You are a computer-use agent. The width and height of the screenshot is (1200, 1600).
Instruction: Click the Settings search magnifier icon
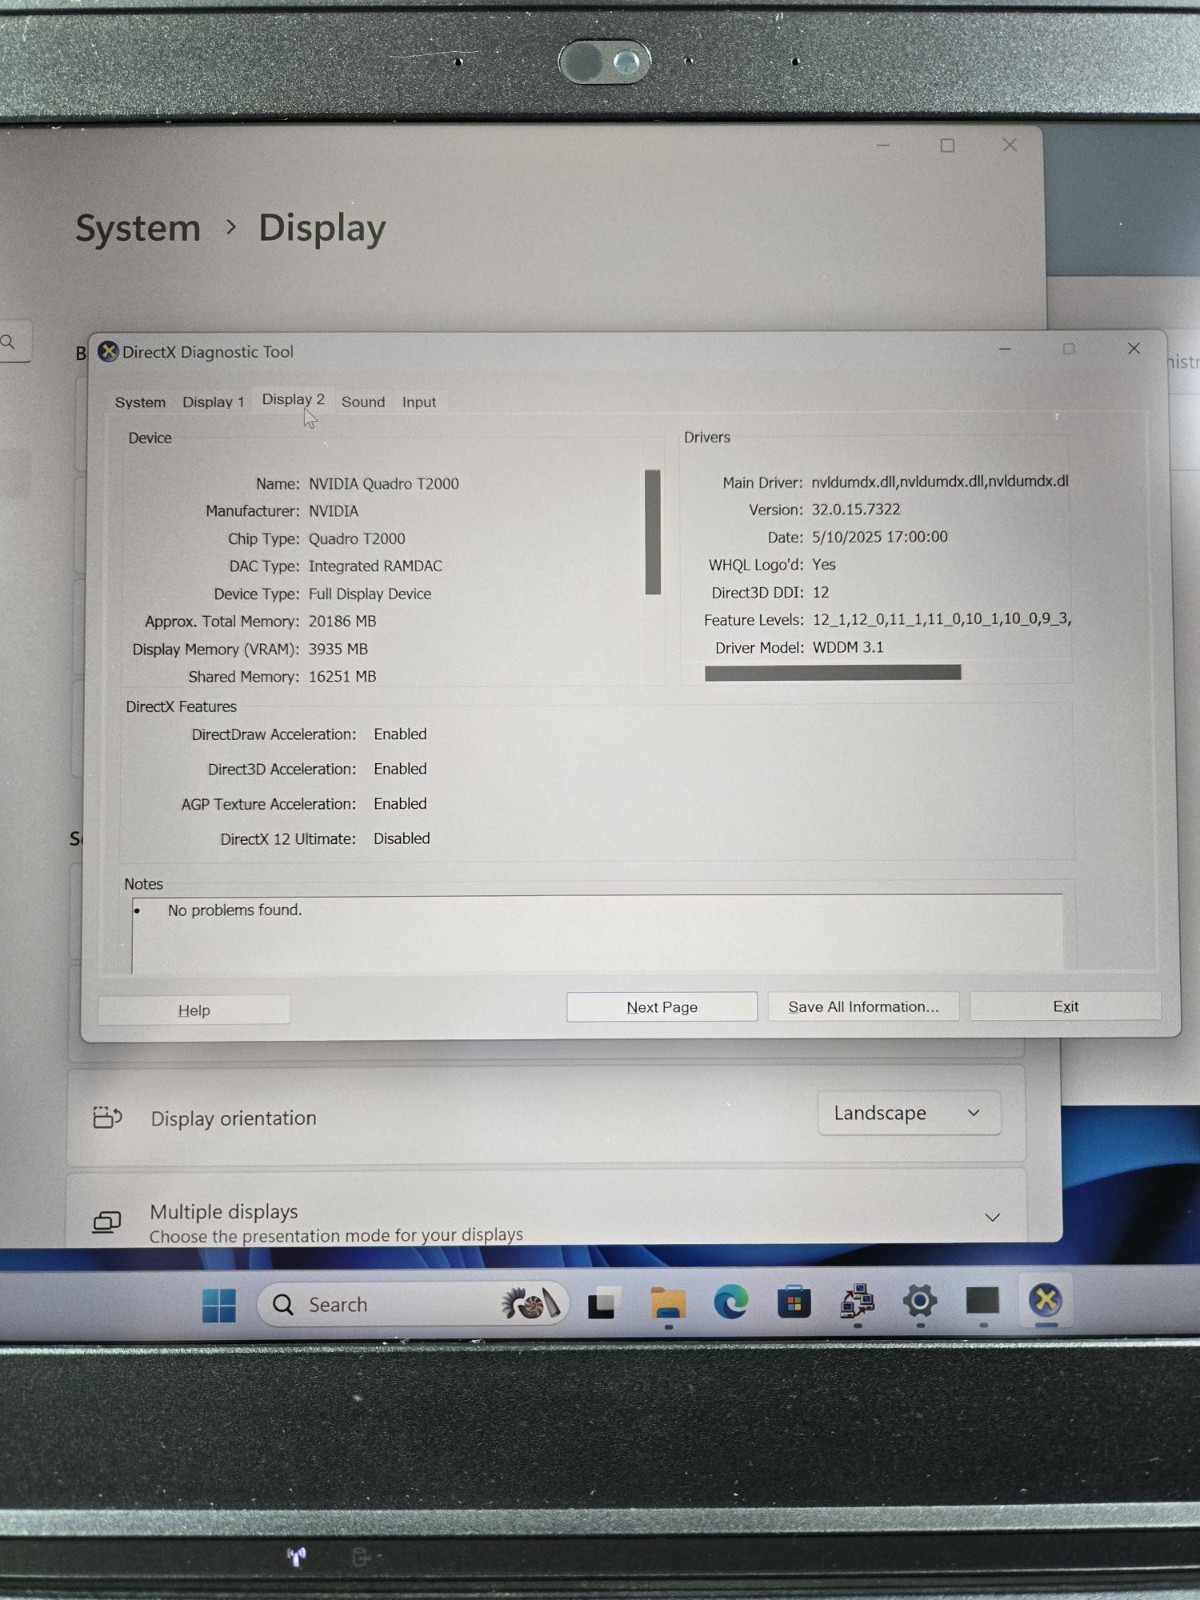(8, 342)
